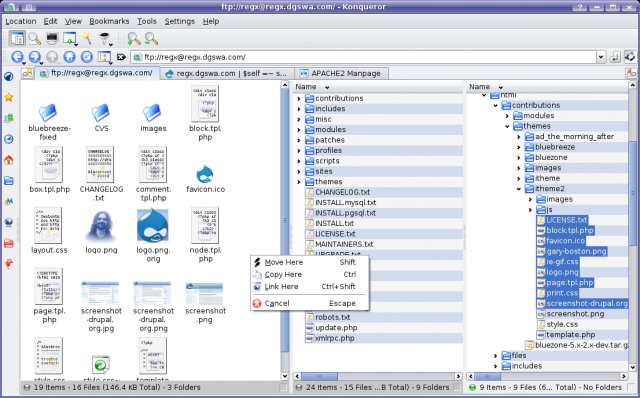Zoom out with the minus magnifier icon
The width and height of the screenshot is (640, 398).
pos(151,38)
